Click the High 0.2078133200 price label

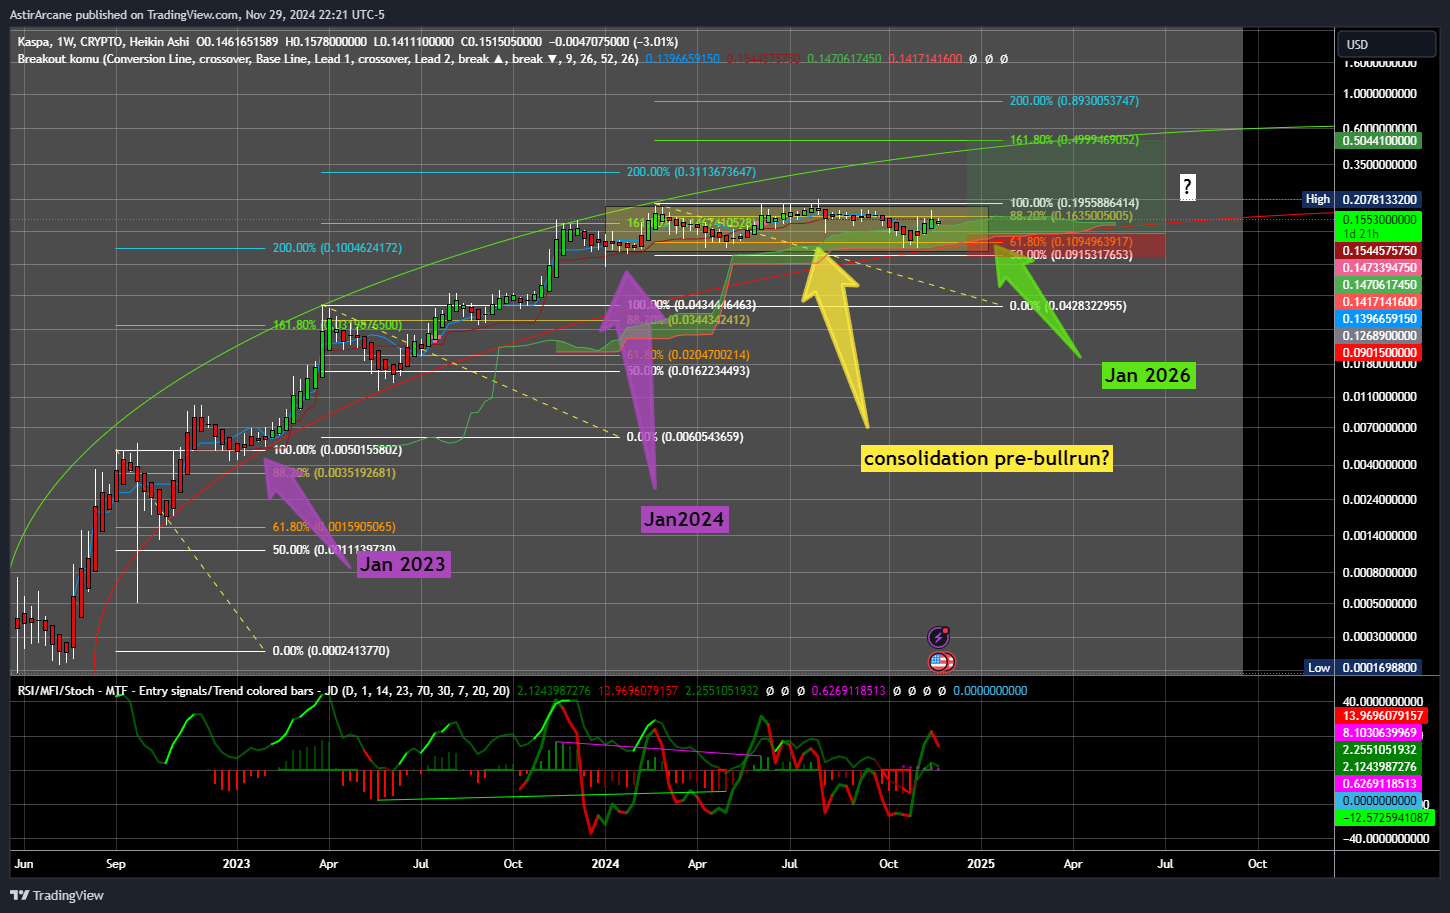(1361, 200)
